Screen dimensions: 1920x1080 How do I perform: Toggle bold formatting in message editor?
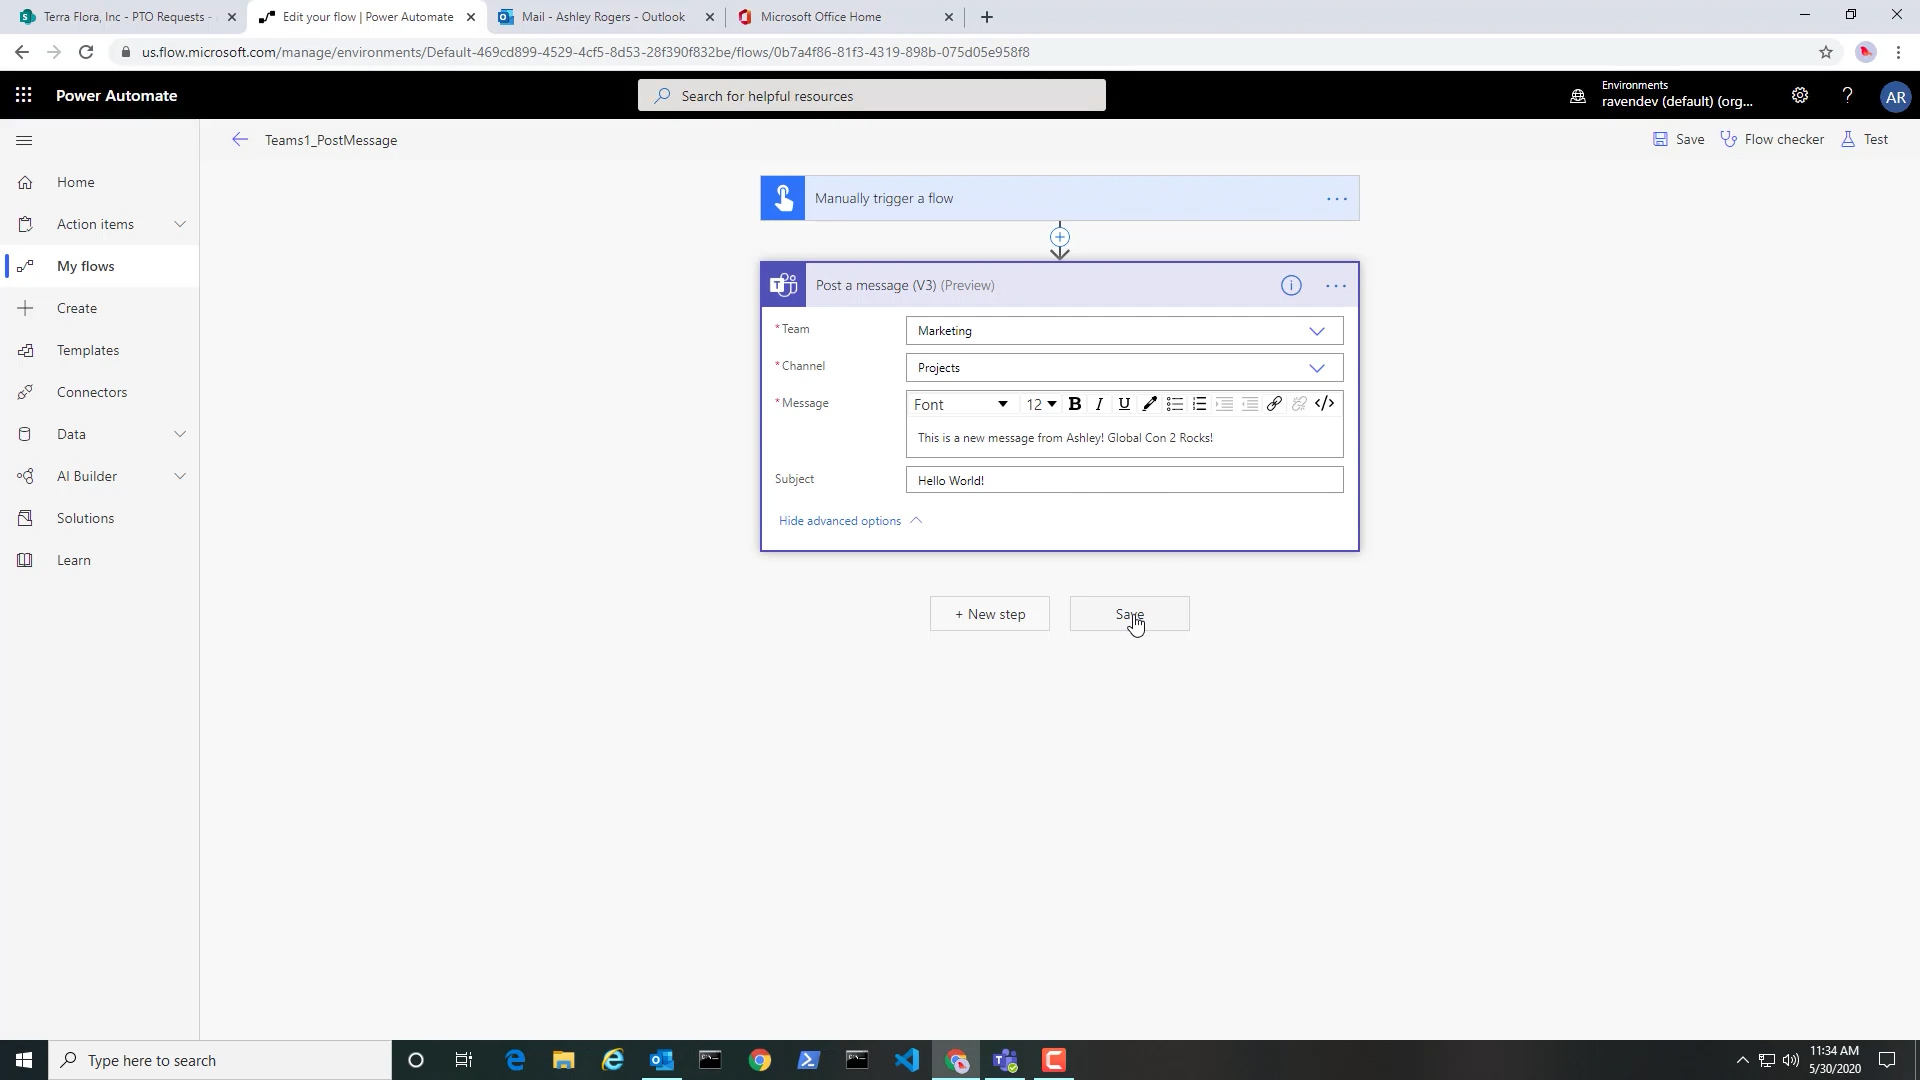[1075, 404]
